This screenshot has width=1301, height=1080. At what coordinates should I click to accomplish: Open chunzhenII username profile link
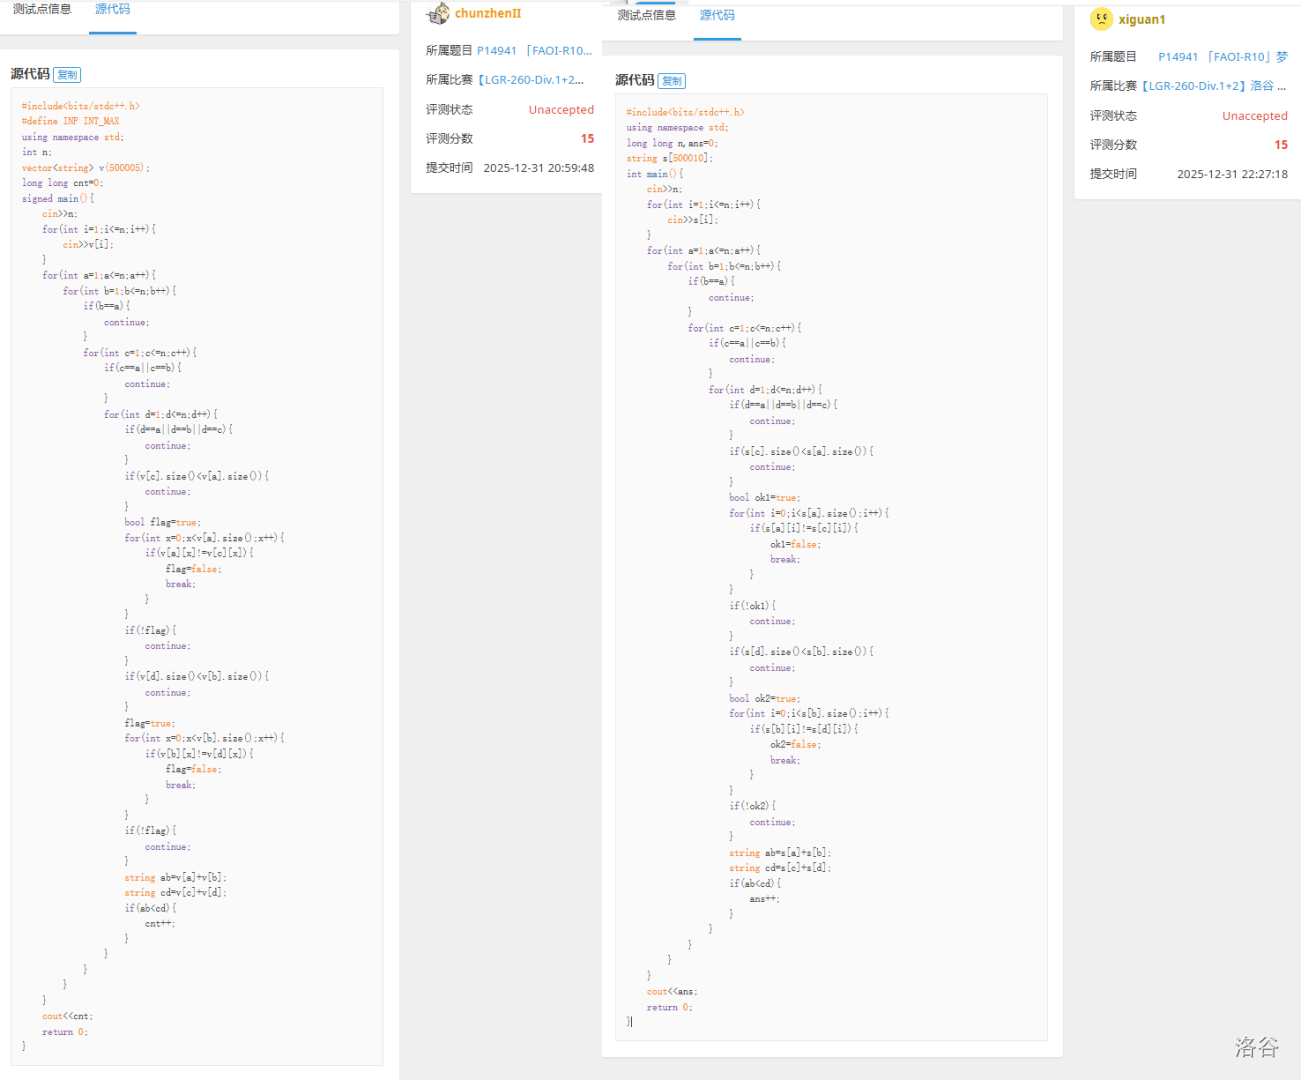coord(488,13)
